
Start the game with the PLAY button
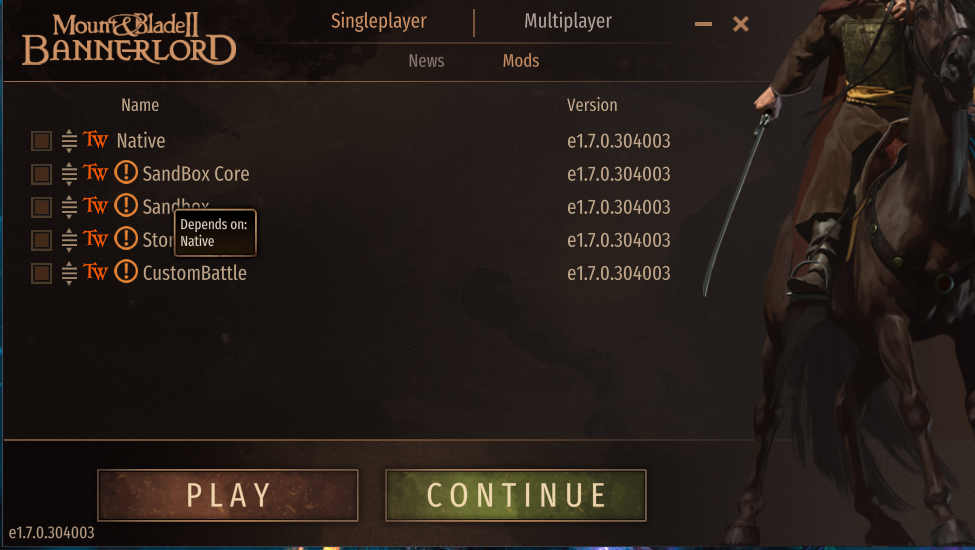[x=228, y=495]
